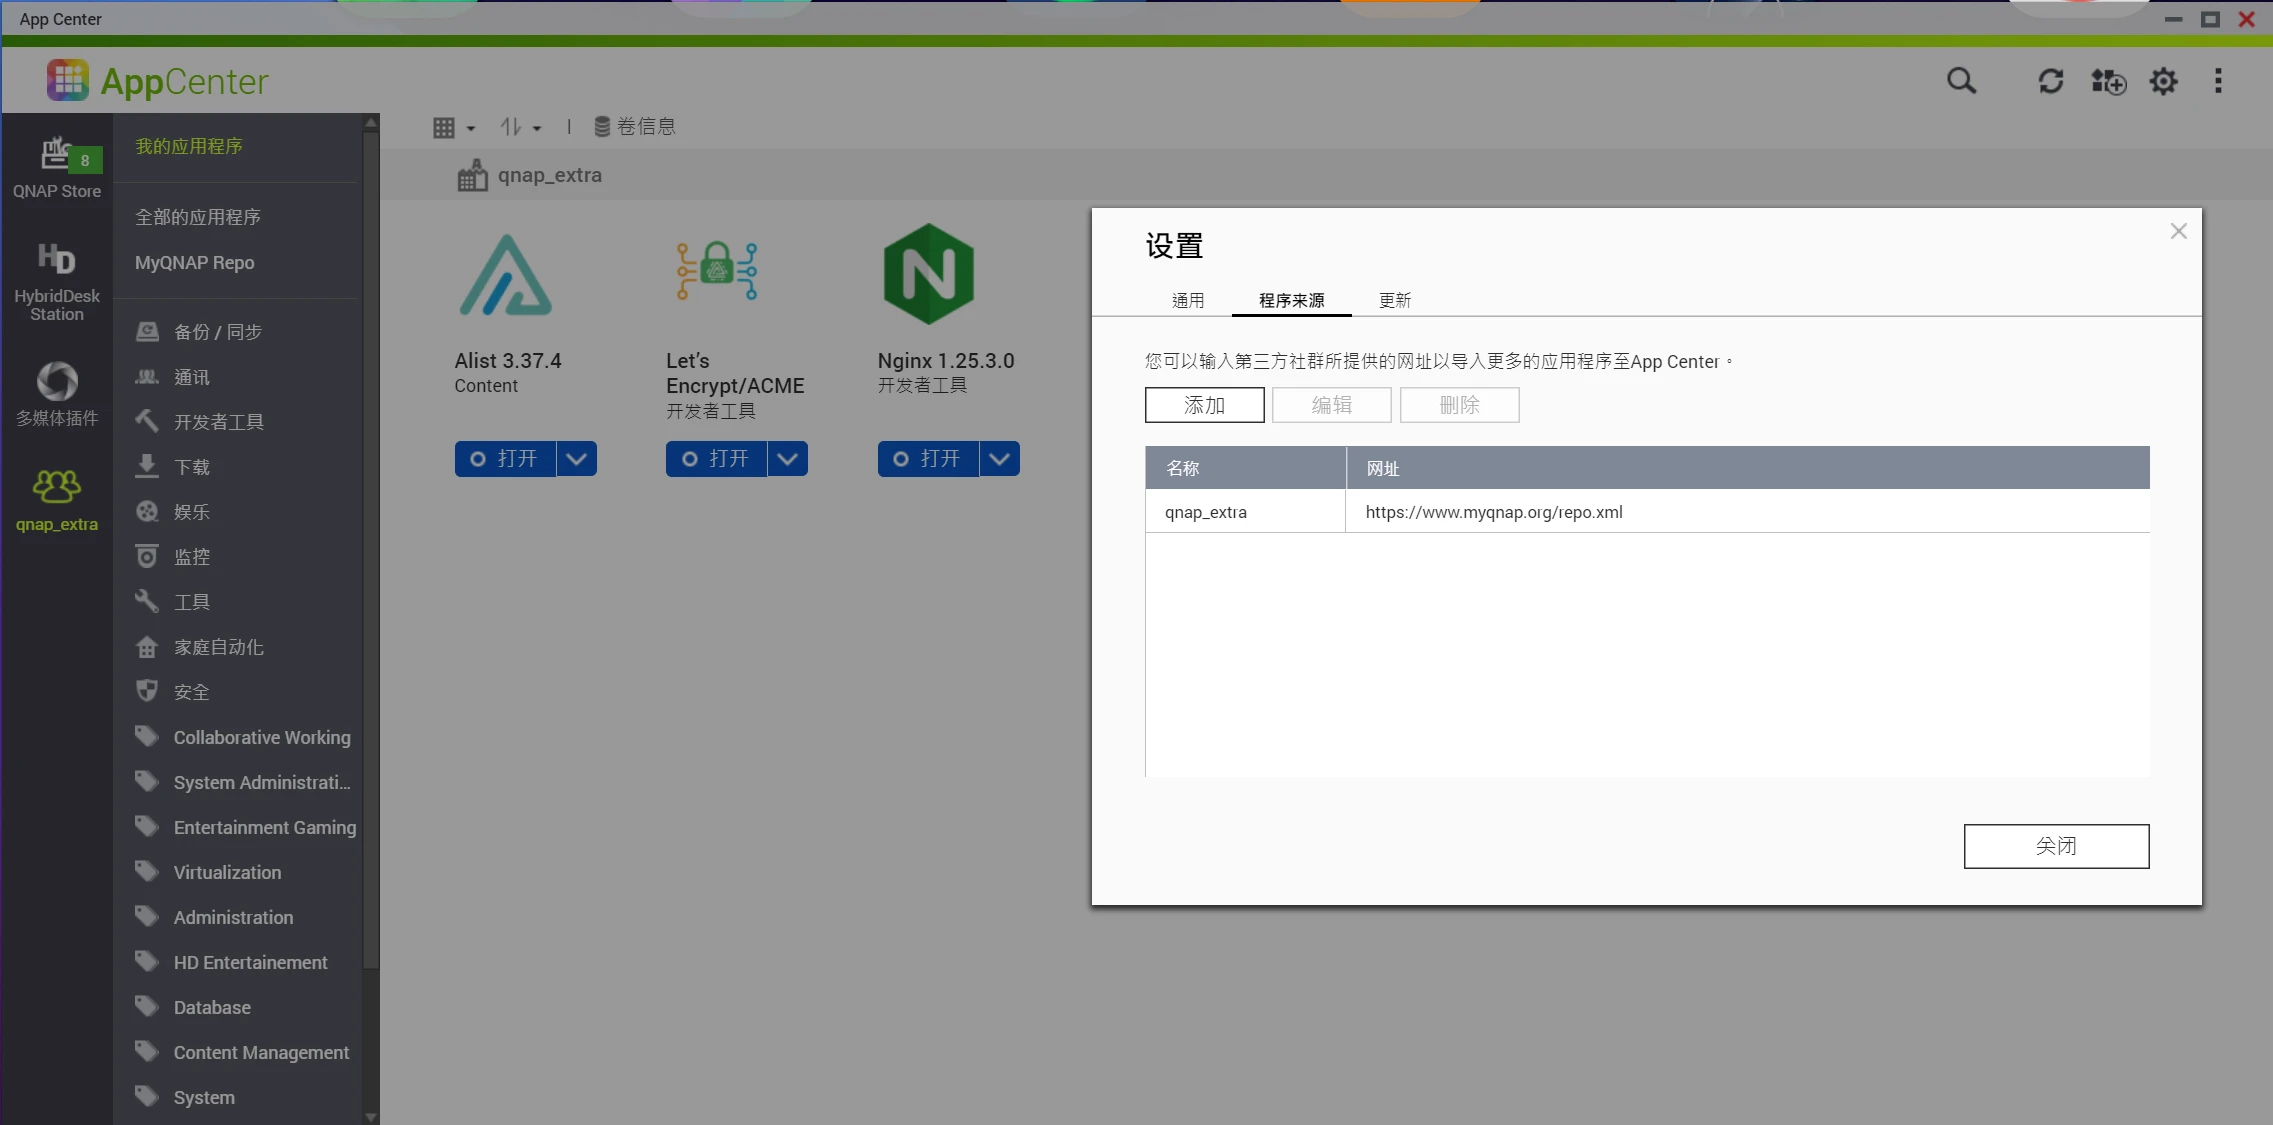This screenshot has height=1125, width=2273.
Task: Select the qnap_extra repository row
Action: point(1646,512)
